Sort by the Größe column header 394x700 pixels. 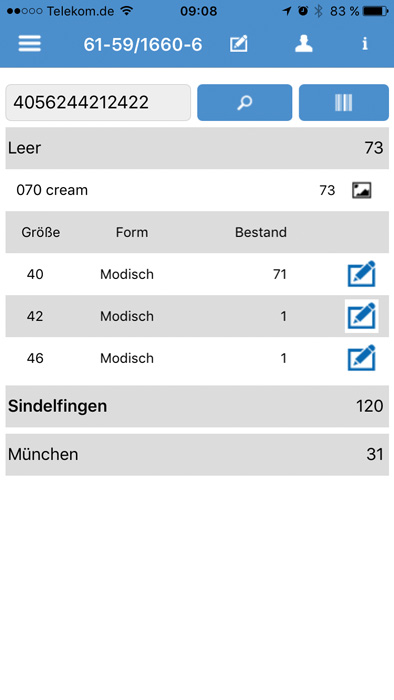click(41, 232)
